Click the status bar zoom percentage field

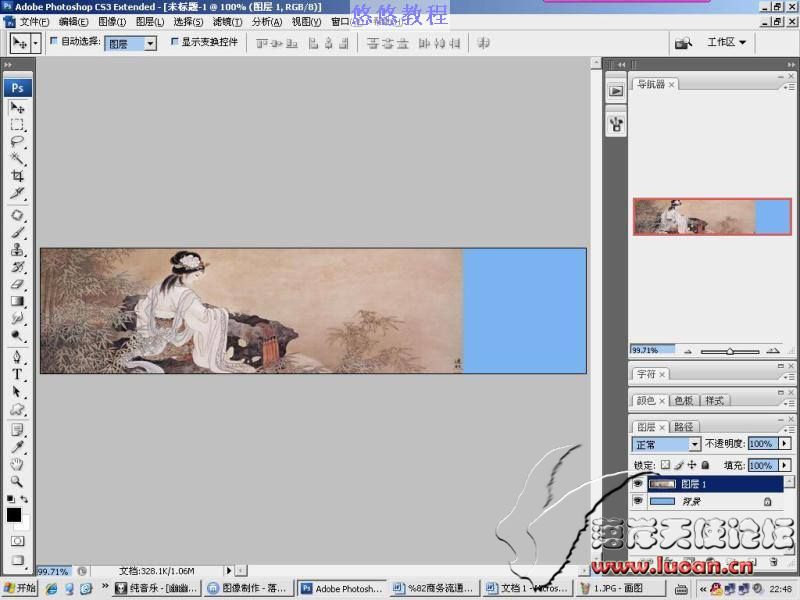pos(54,571)
